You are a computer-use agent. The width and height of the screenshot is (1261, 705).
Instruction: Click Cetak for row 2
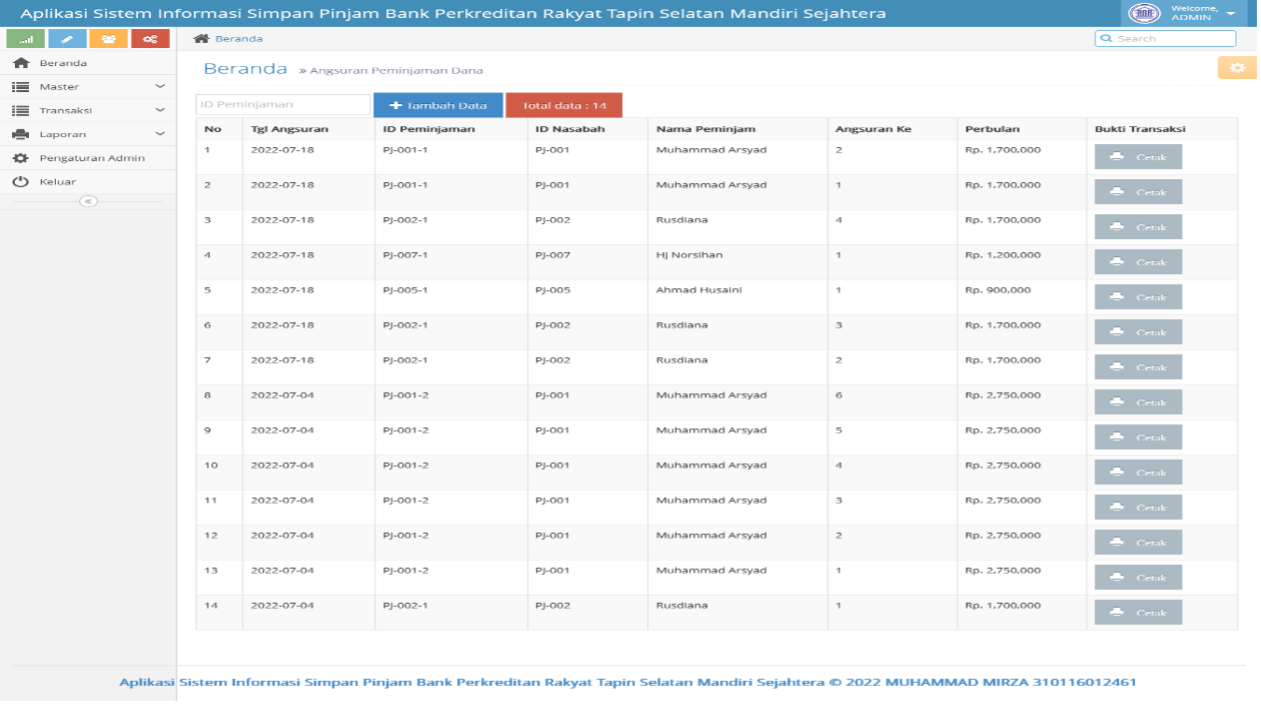point(1138,192)
